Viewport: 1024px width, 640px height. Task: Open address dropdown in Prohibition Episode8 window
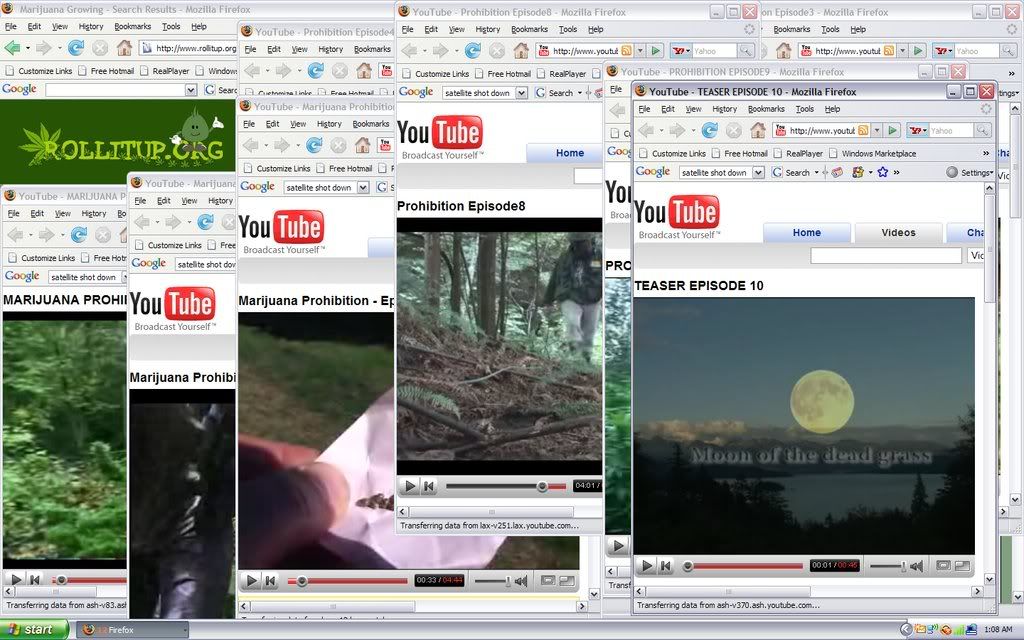pos(641,50)
